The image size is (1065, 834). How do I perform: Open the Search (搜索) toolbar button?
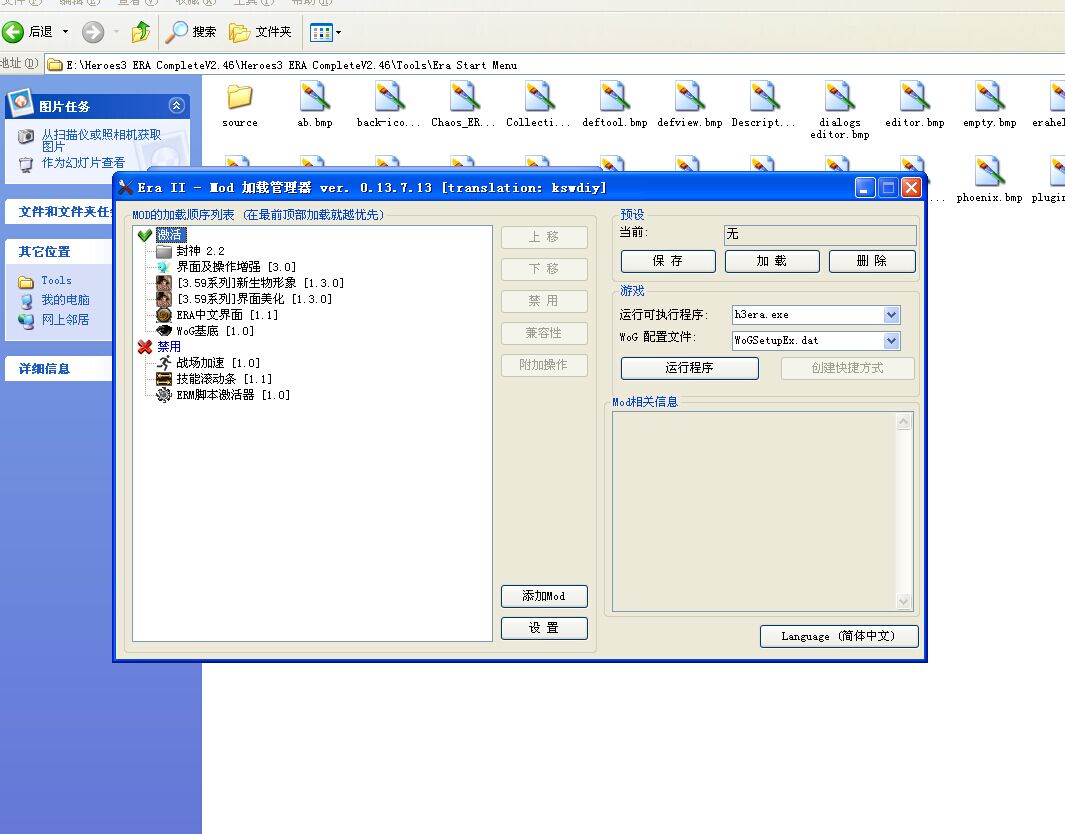pyautogui.click(x=191, y=31)
